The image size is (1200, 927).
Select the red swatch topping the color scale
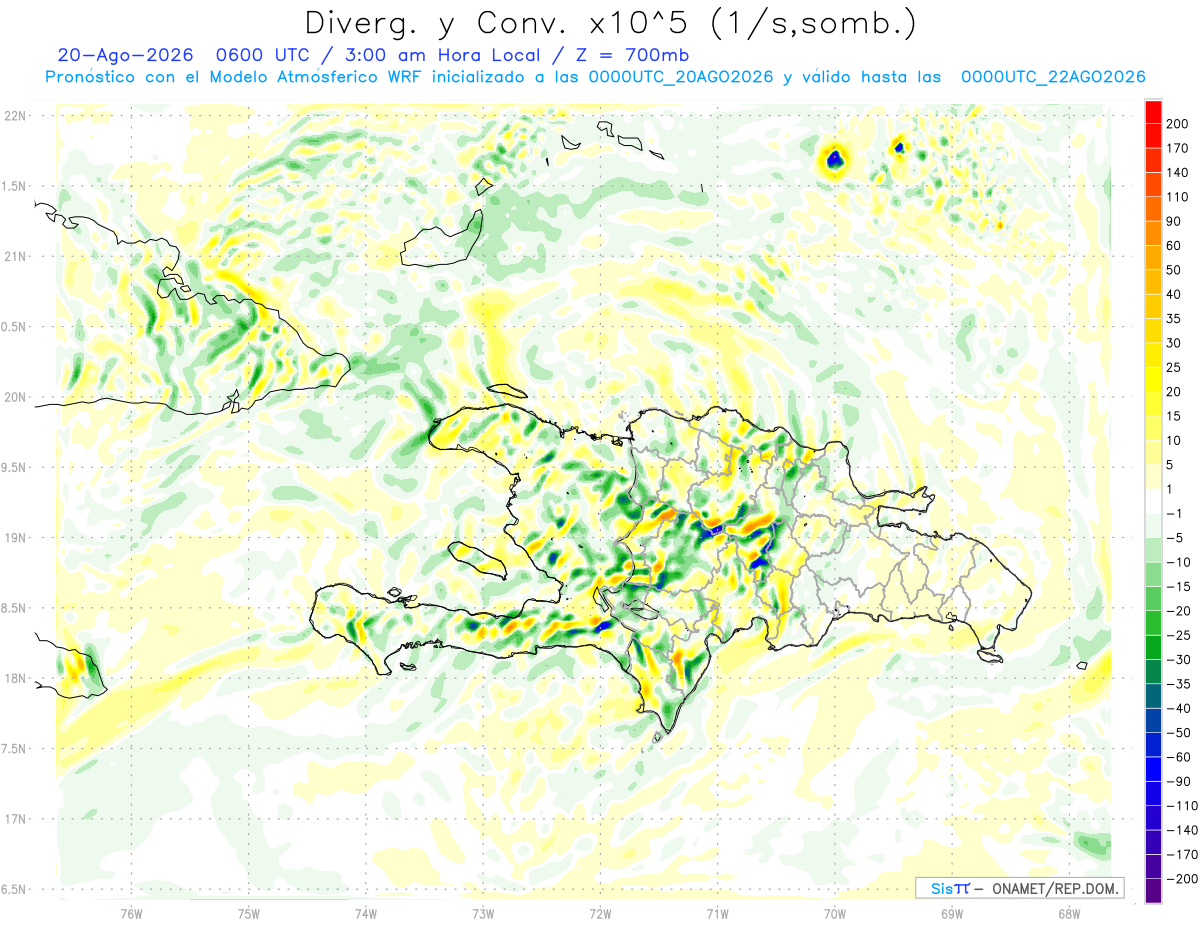click(x=1153, y=111)
